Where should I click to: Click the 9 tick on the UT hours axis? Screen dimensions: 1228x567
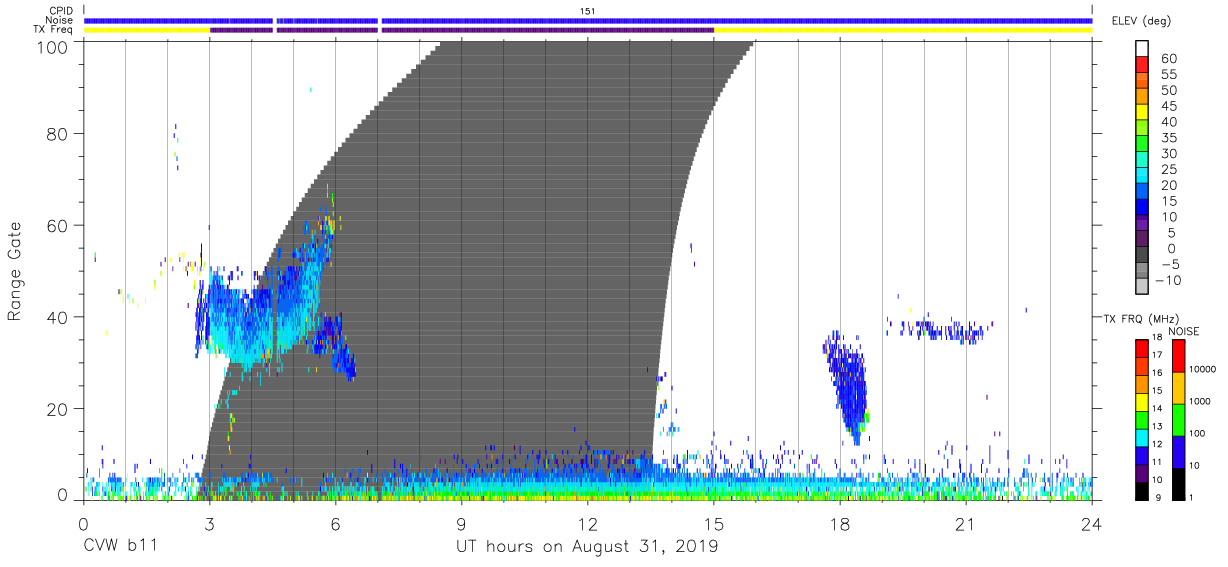coord(461,524)
